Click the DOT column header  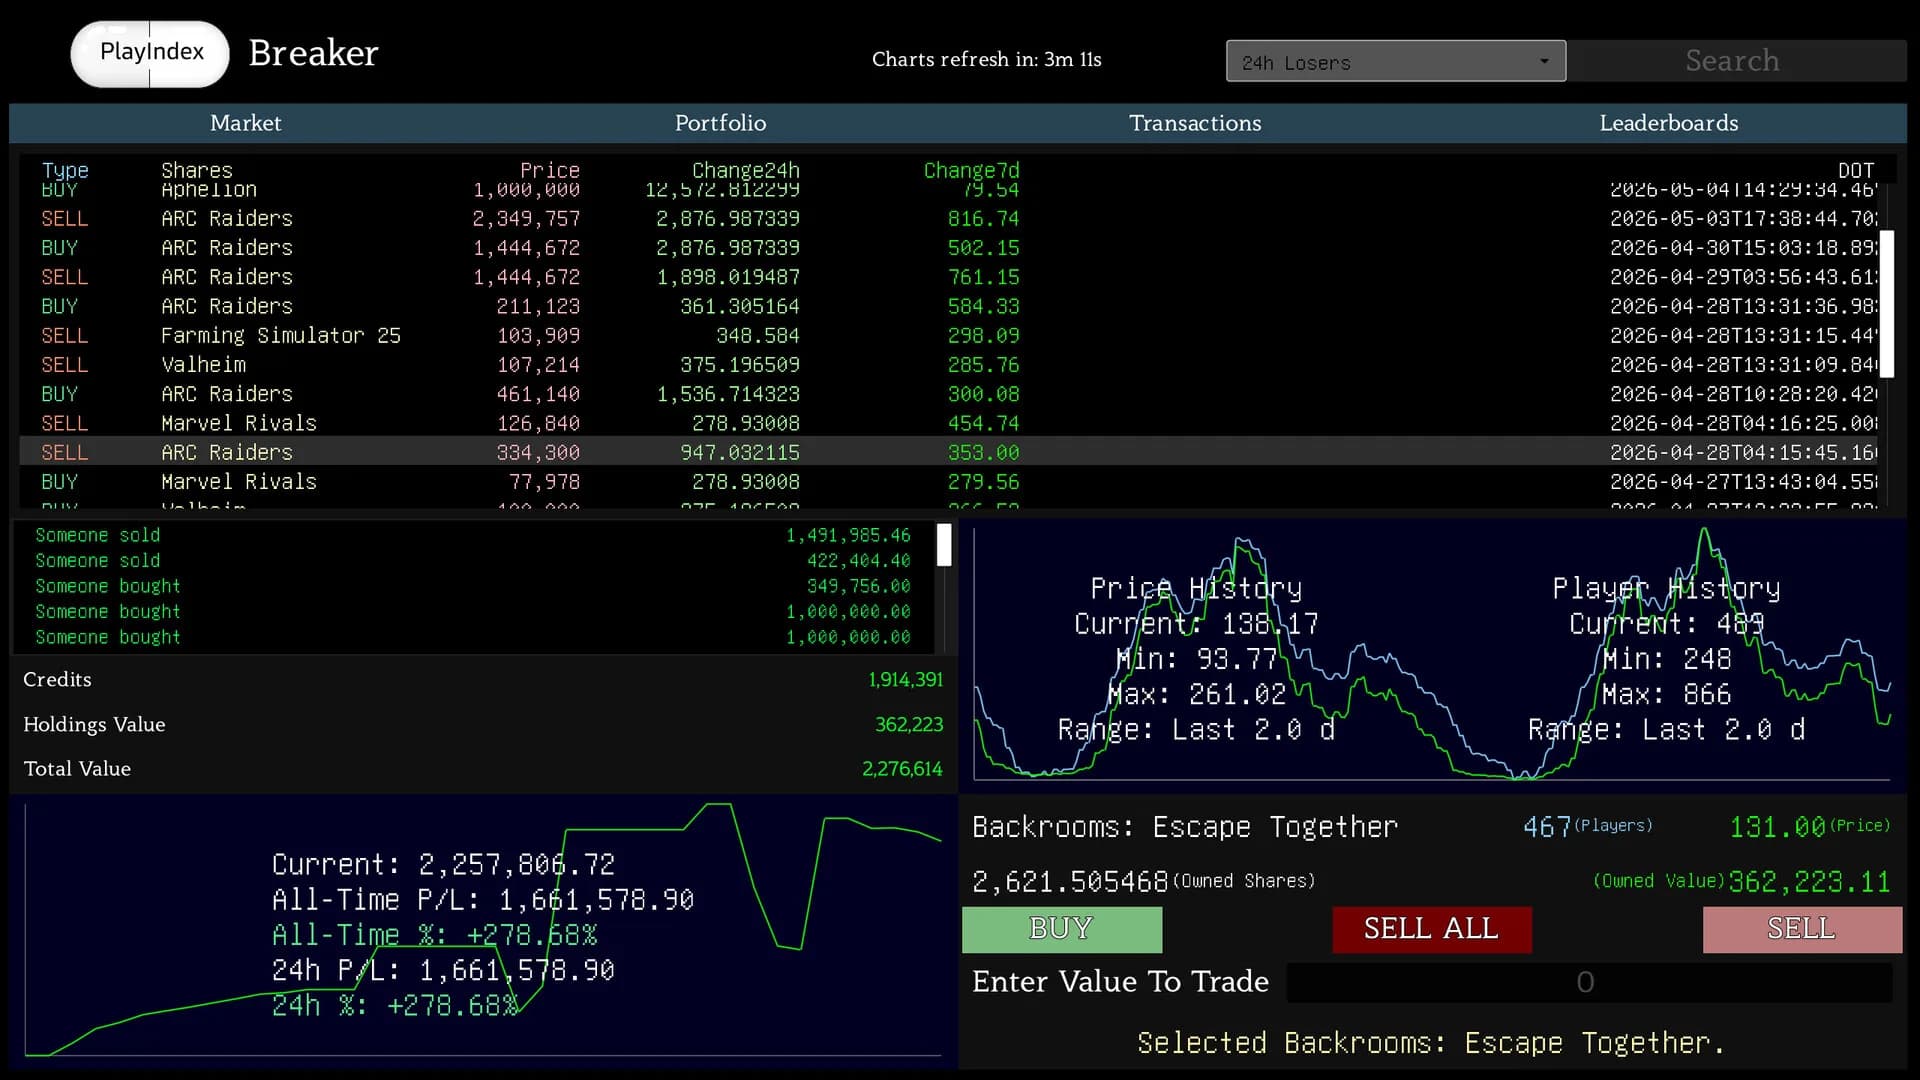point(1856,170)
